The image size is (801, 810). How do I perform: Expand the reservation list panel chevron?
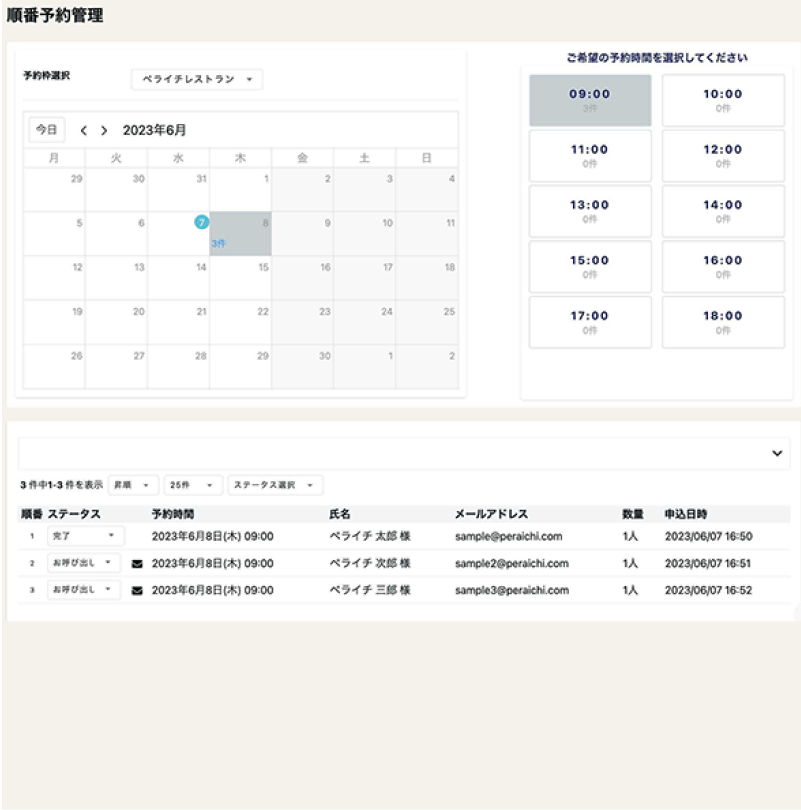click(x=775, y=452)
